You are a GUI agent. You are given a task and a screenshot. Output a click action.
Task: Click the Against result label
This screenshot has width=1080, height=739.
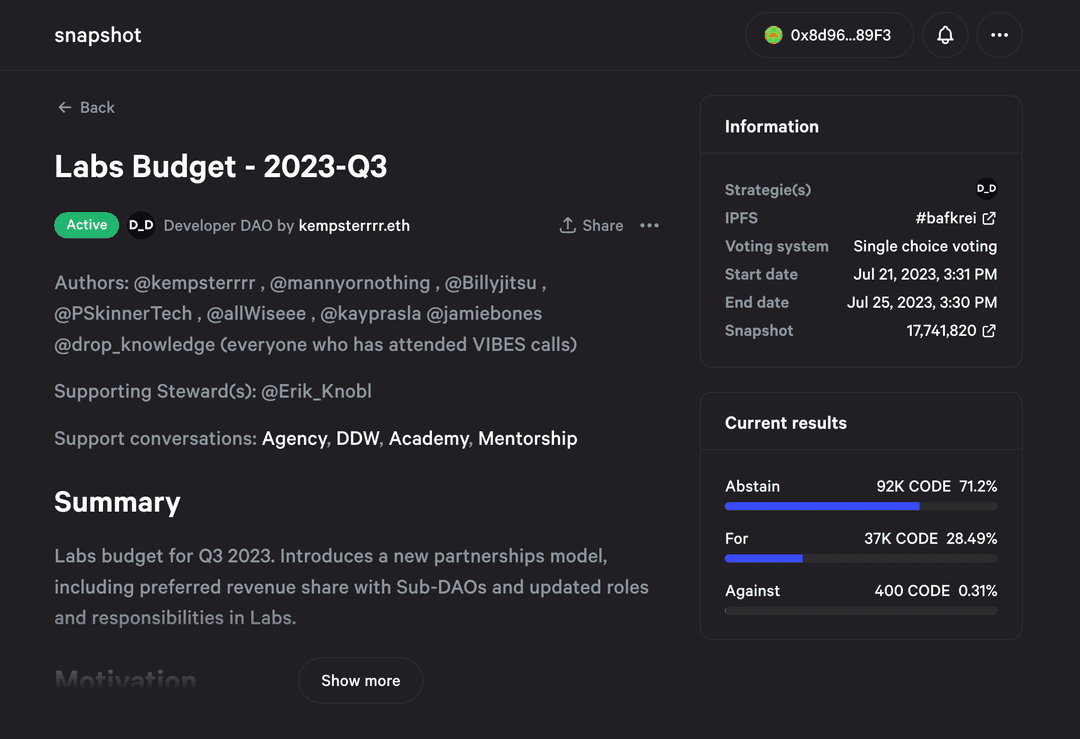pos(752,591)
